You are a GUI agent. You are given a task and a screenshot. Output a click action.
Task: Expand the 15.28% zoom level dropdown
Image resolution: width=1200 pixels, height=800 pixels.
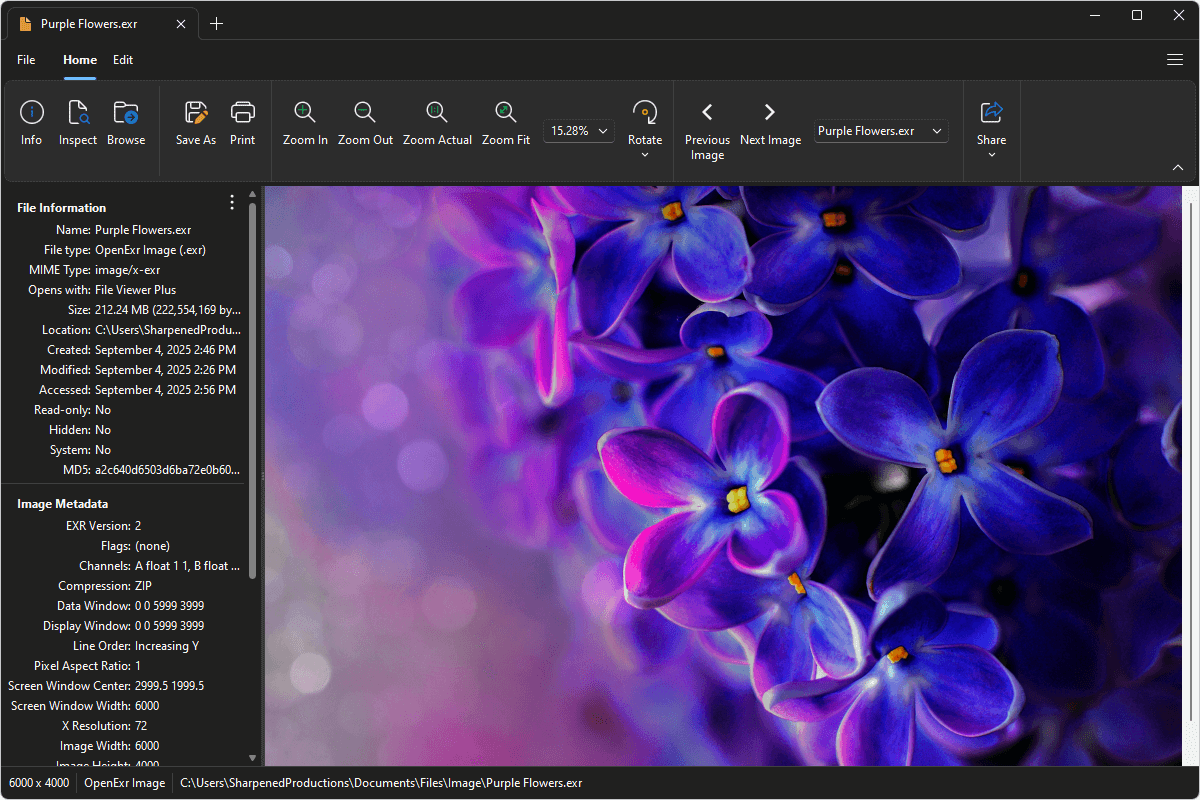pyautogui.click(x=579, y=131)
